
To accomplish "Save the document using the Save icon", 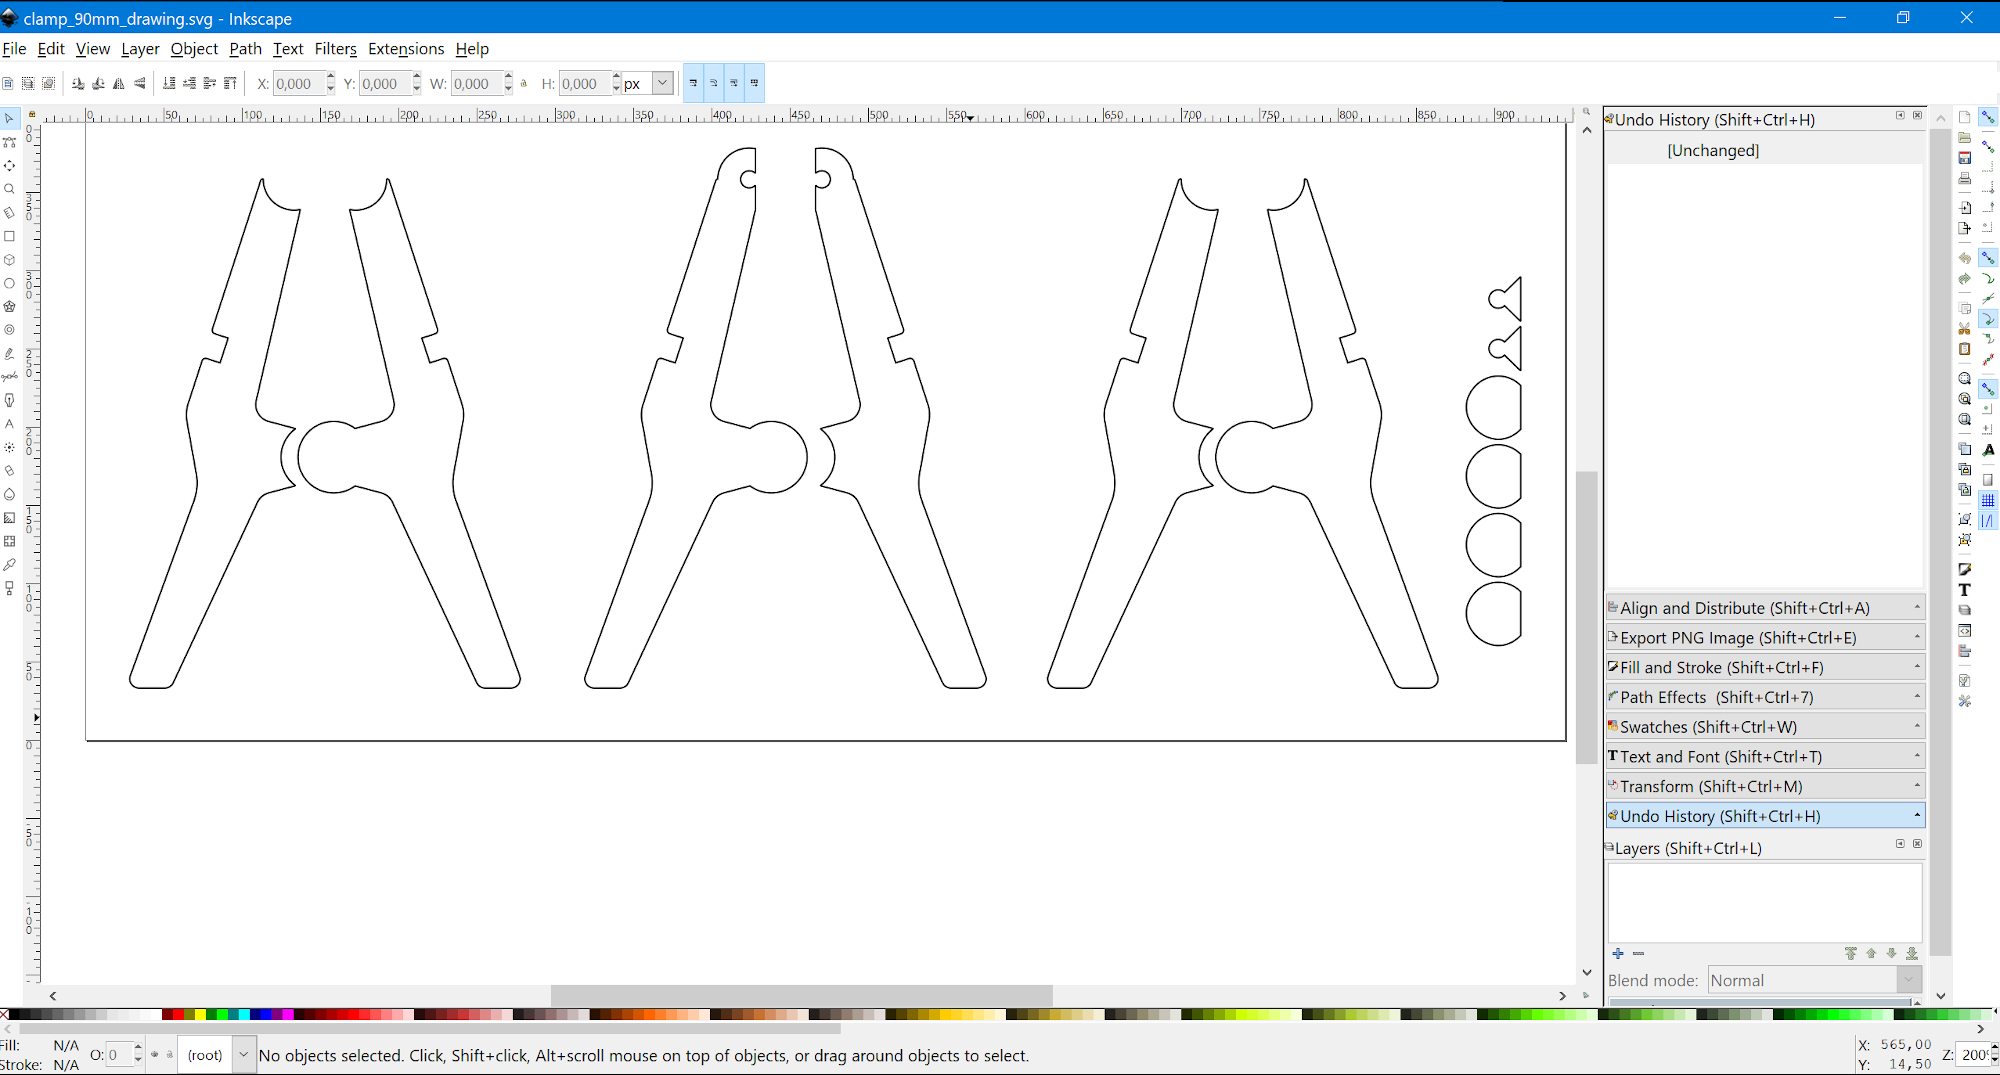I will [x=1964, y=158].
